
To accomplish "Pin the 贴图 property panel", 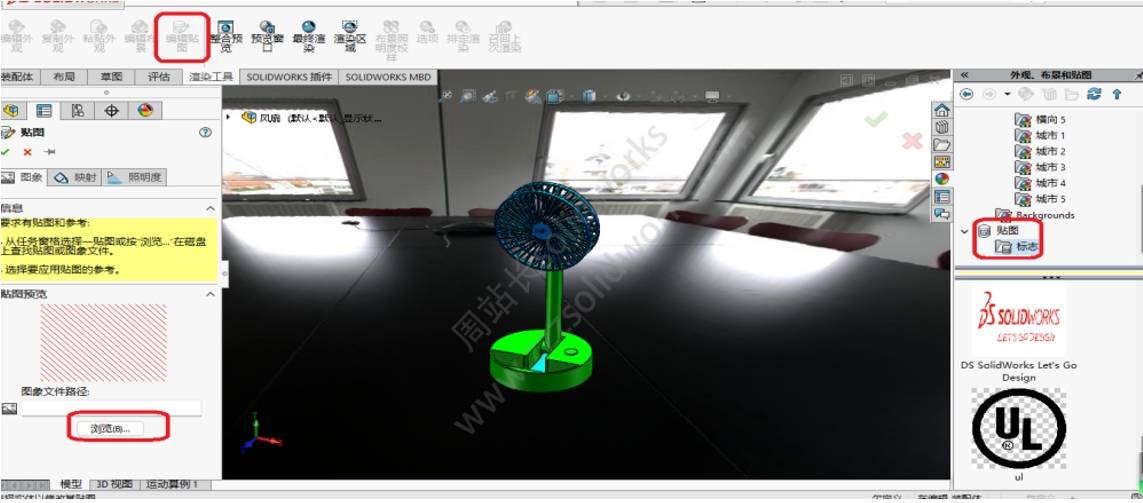I will pos(50,152).
